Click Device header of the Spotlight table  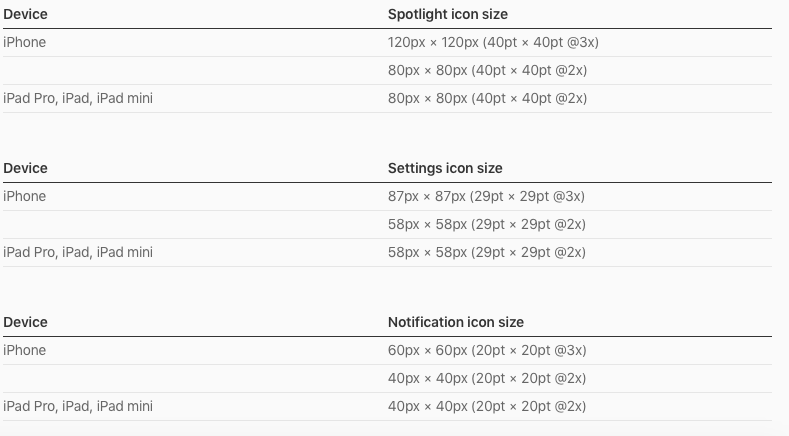[26, 14]
